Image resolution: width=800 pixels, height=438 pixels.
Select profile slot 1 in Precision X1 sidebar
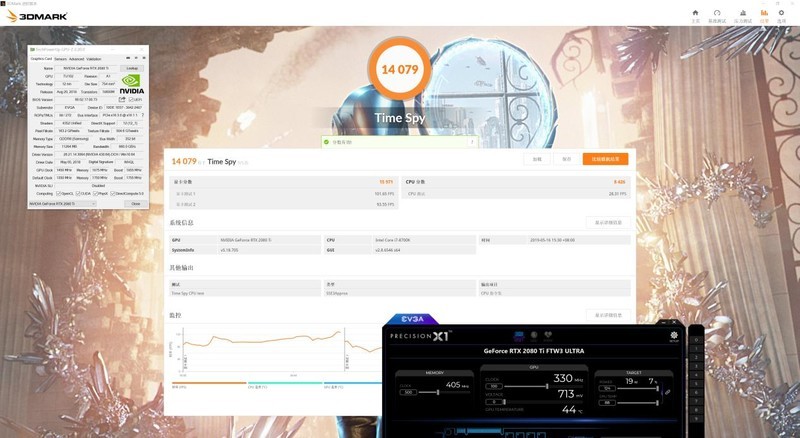tap(696, 349)
